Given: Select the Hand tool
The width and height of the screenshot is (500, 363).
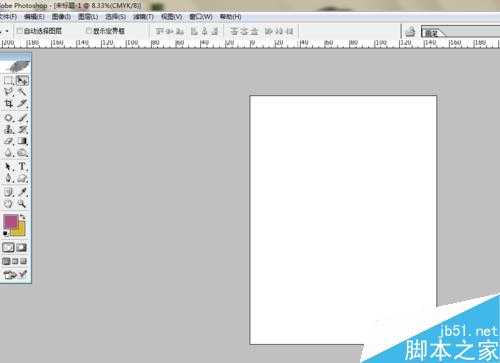Looking at the screenshot, I should (x=8, y=203).
